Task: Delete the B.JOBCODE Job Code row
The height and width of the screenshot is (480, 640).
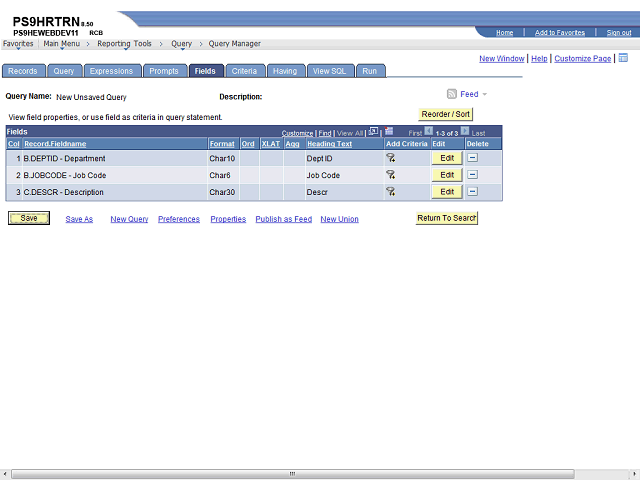Action: coord(472,175)
